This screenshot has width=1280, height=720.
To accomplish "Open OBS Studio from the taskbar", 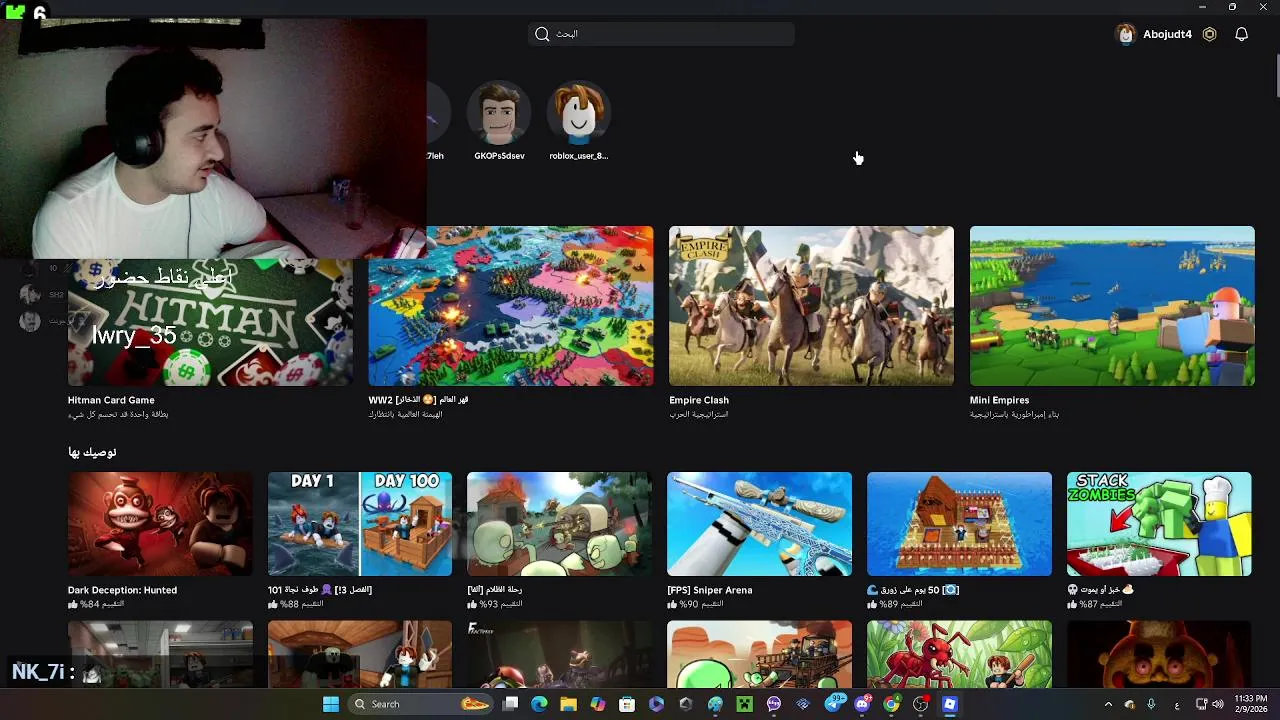I will click(x=920, y=704).
